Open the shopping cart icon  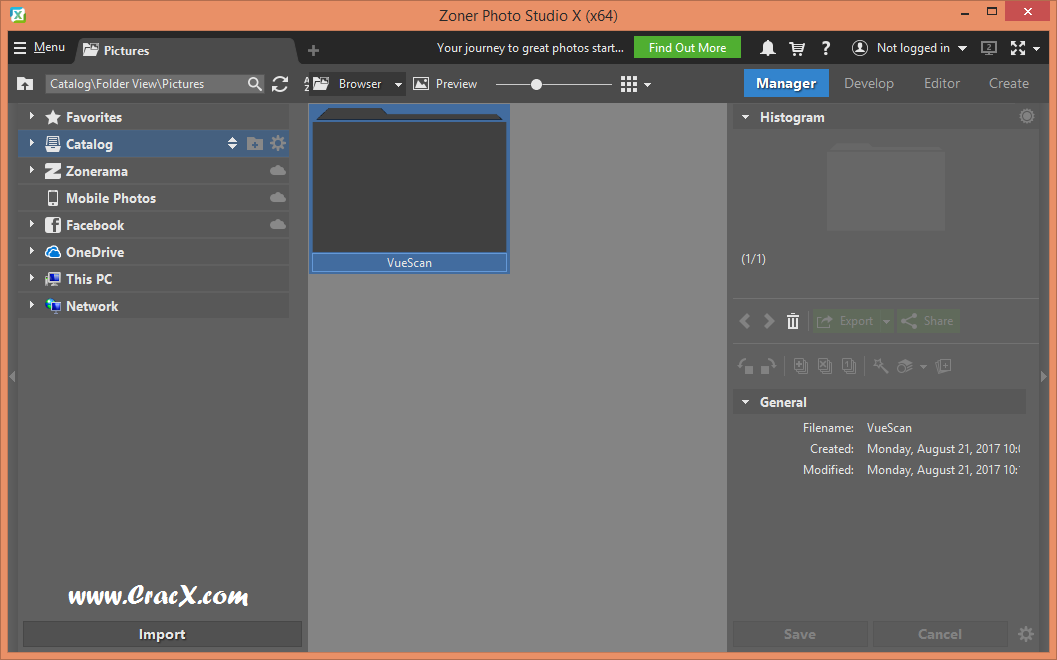[x=797, y=48]
